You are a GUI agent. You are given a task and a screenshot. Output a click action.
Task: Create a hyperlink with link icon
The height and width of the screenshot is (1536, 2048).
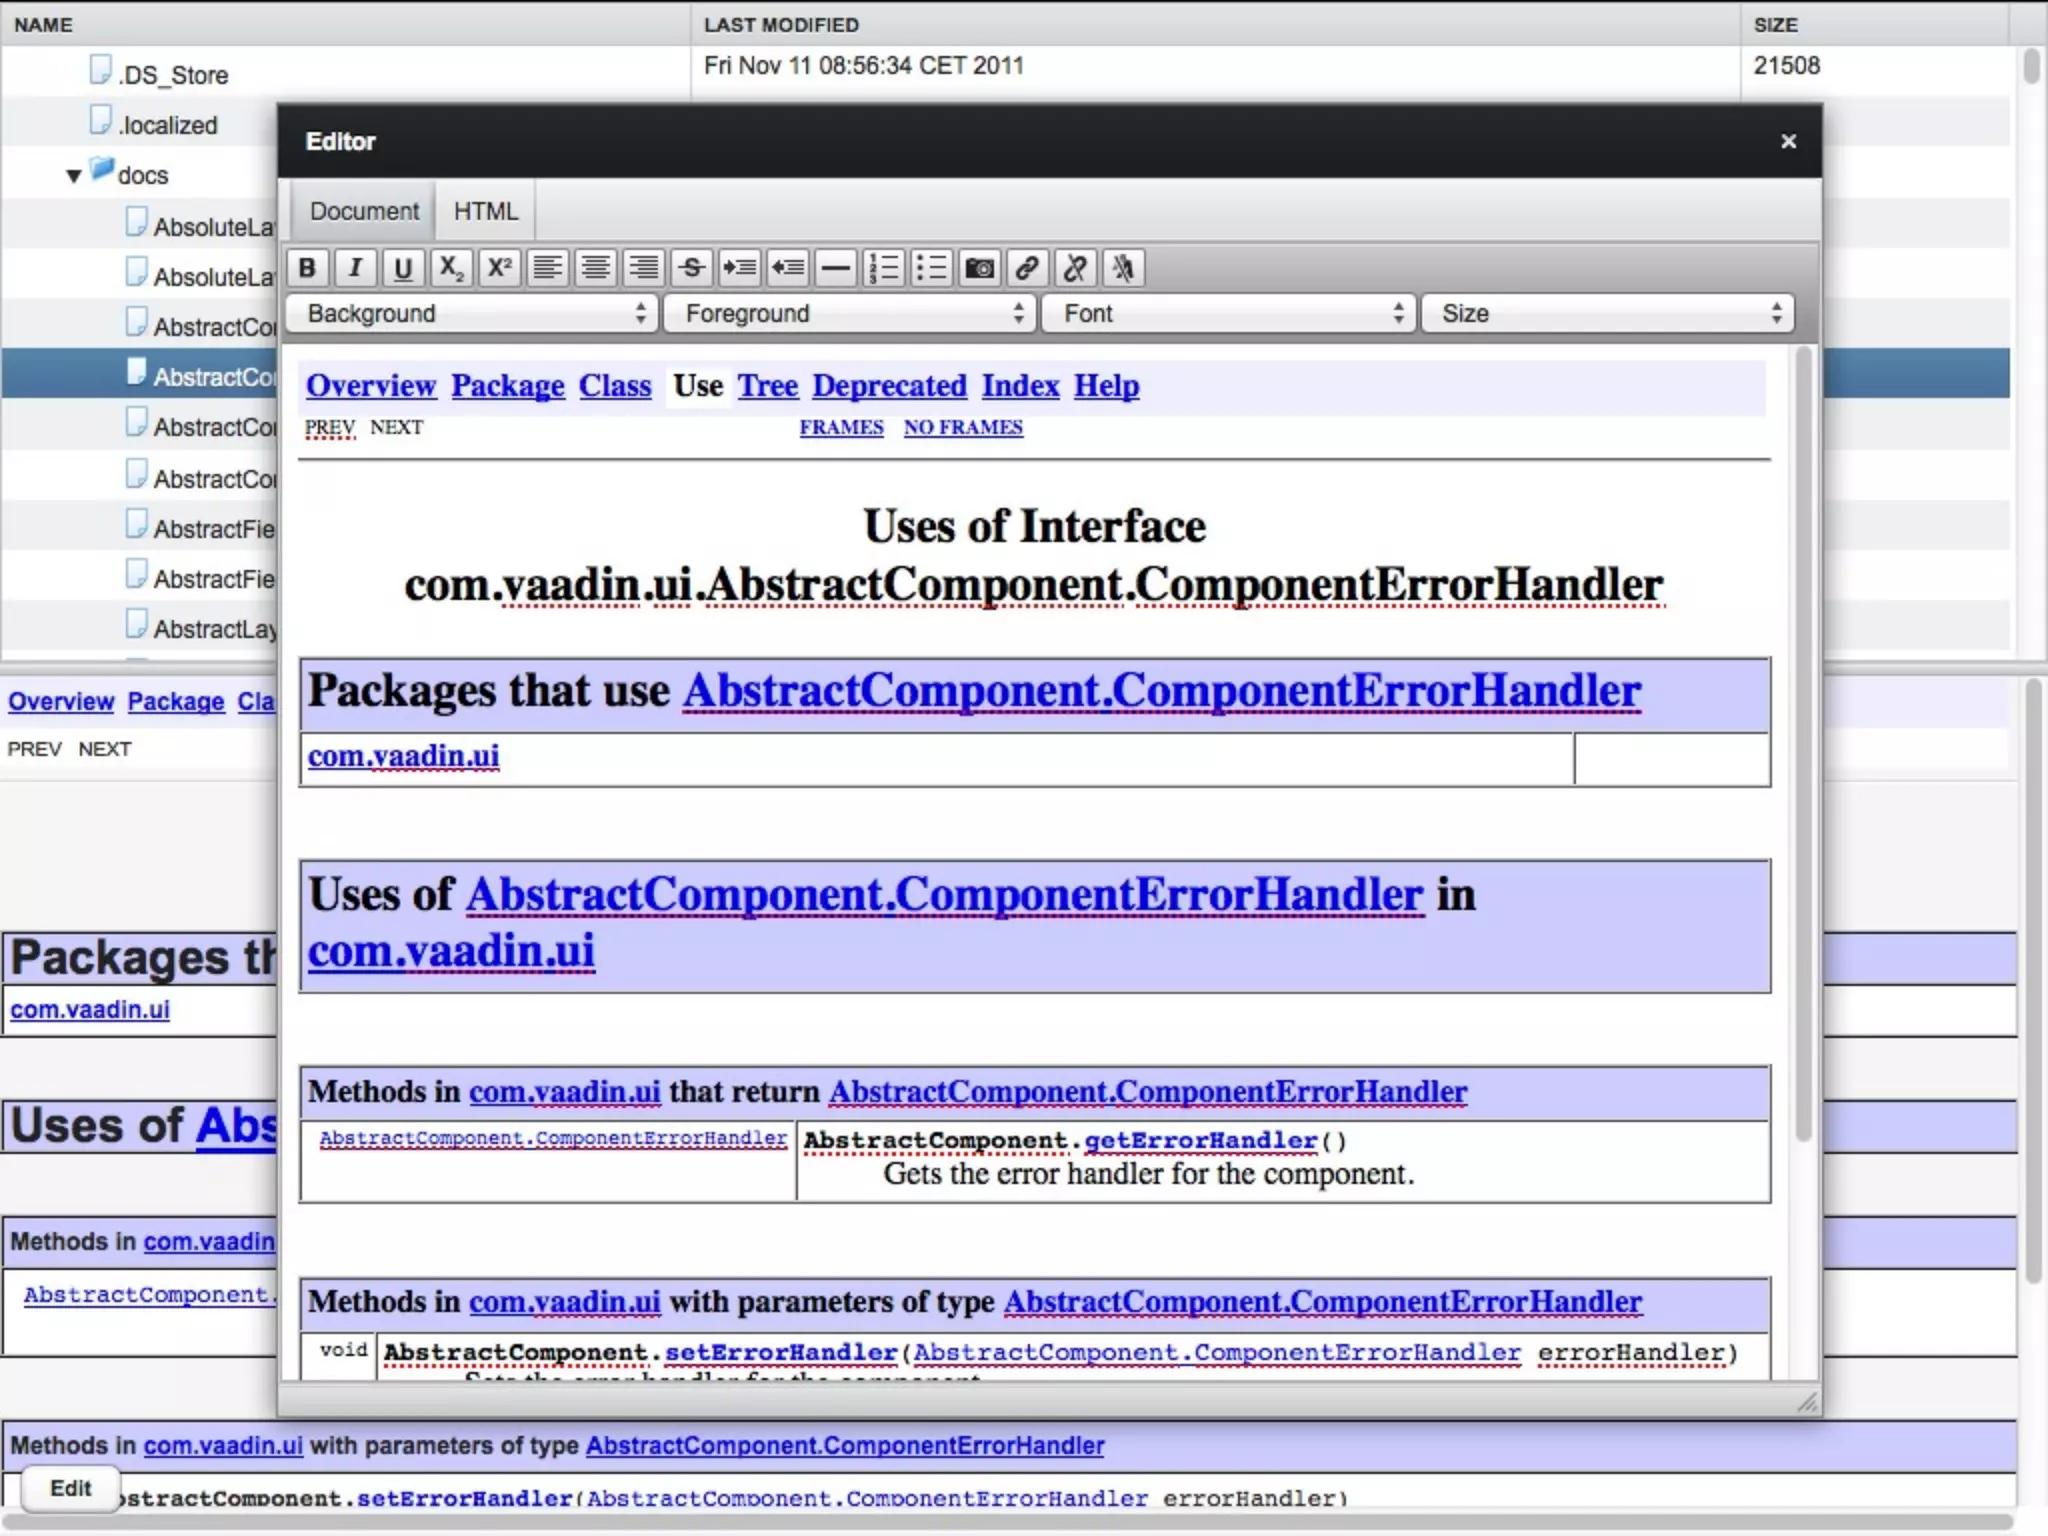pyautogui.click(x=1027, y=268)
